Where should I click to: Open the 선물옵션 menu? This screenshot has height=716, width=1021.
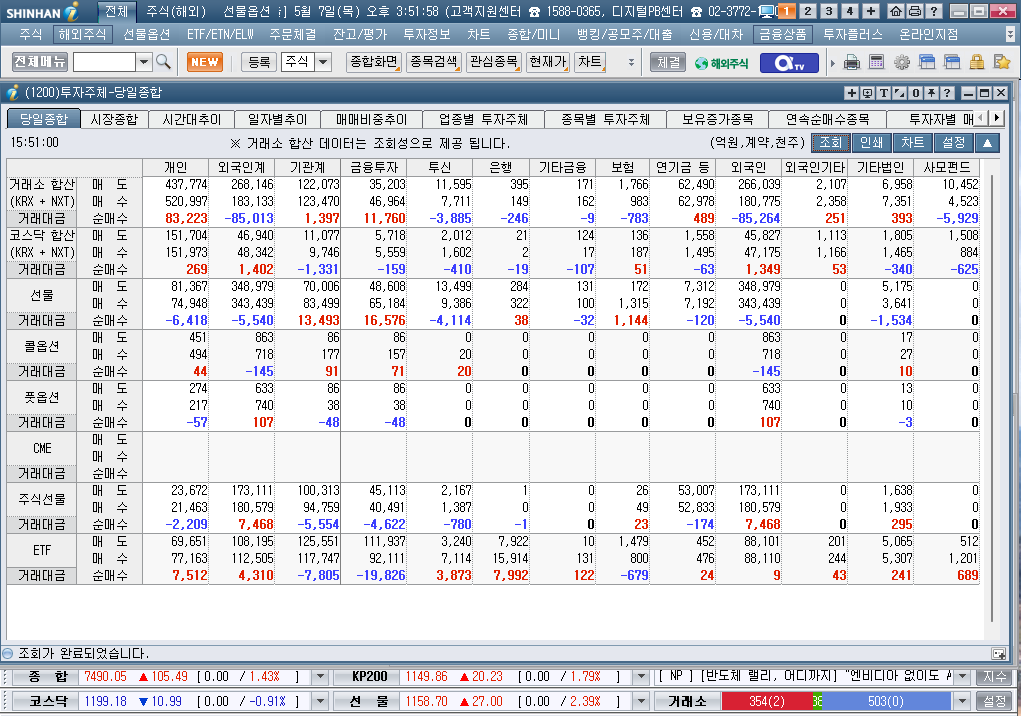pyautogui.click(x=147, y=34)
